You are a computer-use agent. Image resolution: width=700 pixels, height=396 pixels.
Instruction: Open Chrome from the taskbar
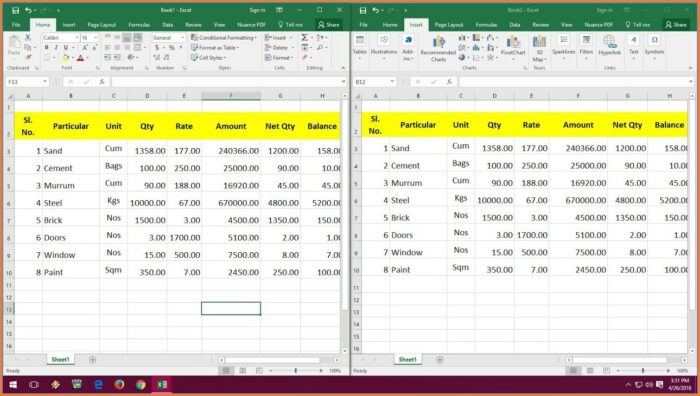coord(141,384)
